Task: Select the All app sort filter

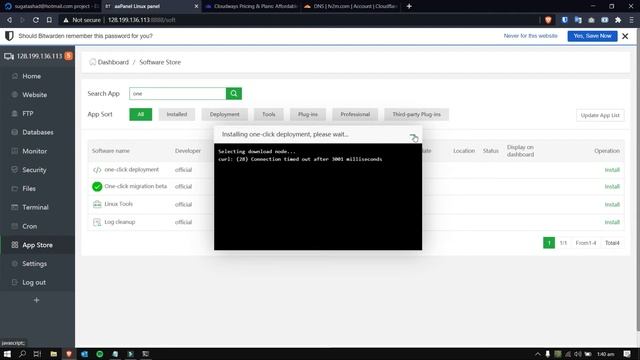Action: tap(140, 114)
